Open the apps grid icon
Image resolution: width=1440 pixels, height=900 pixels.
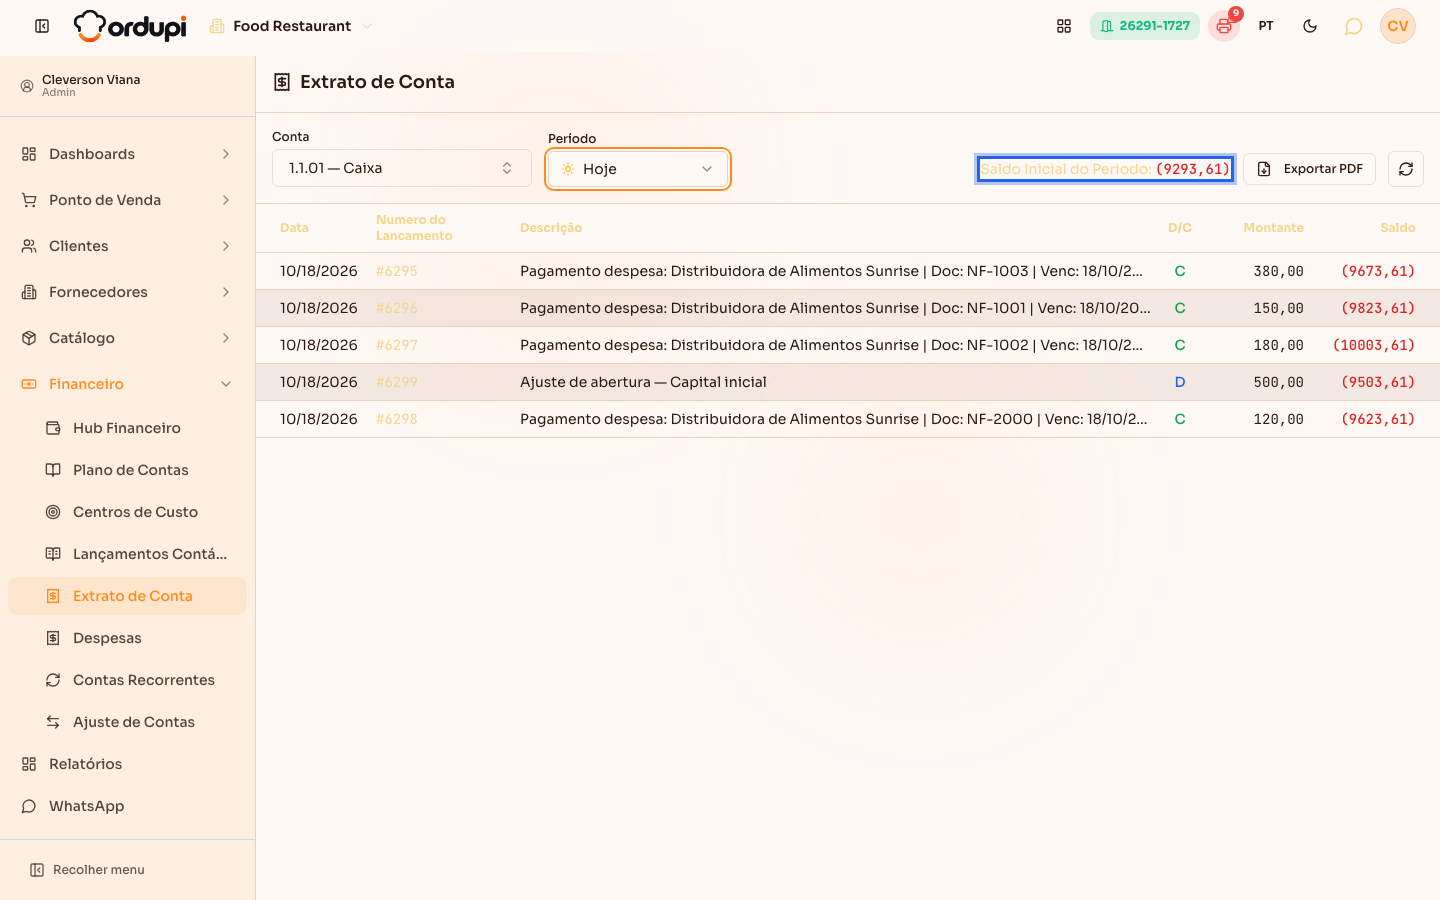[x=1064, y=26]
